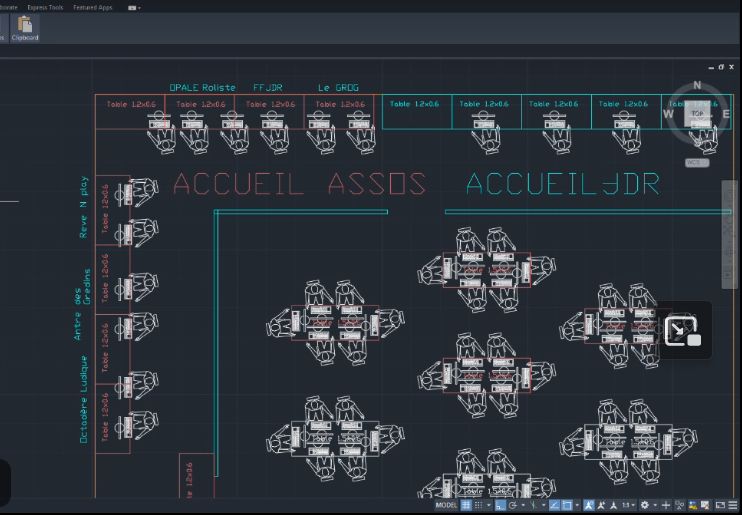Image resolution: width=742 pixels, height=515 pixels.
Task: Switch to the Featured Apps tab
Action: coord(91,7)
